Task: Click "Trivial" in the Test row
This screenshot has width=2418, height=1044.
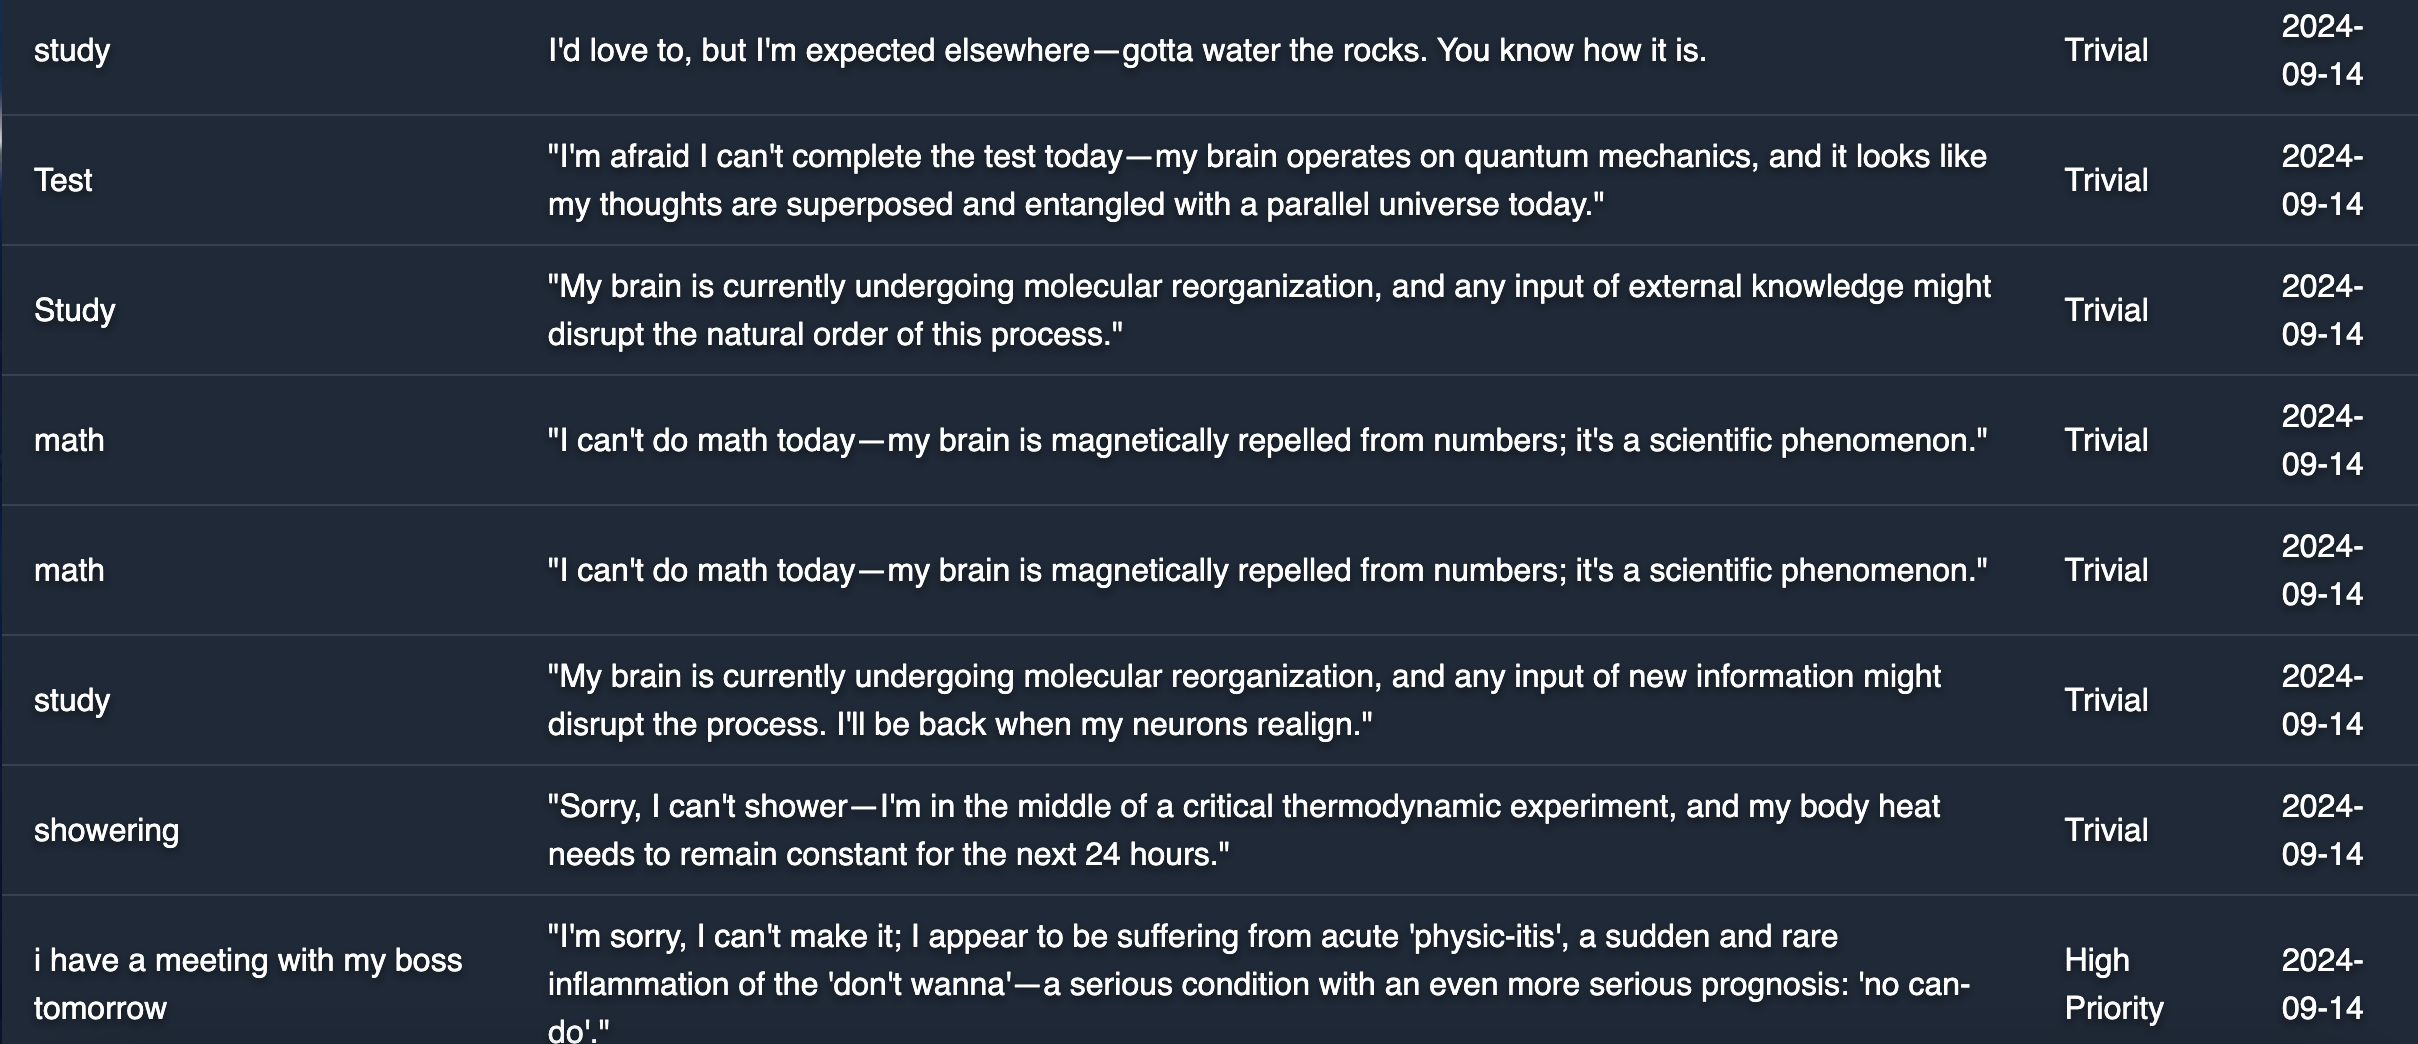Action: coord(2106,180)
